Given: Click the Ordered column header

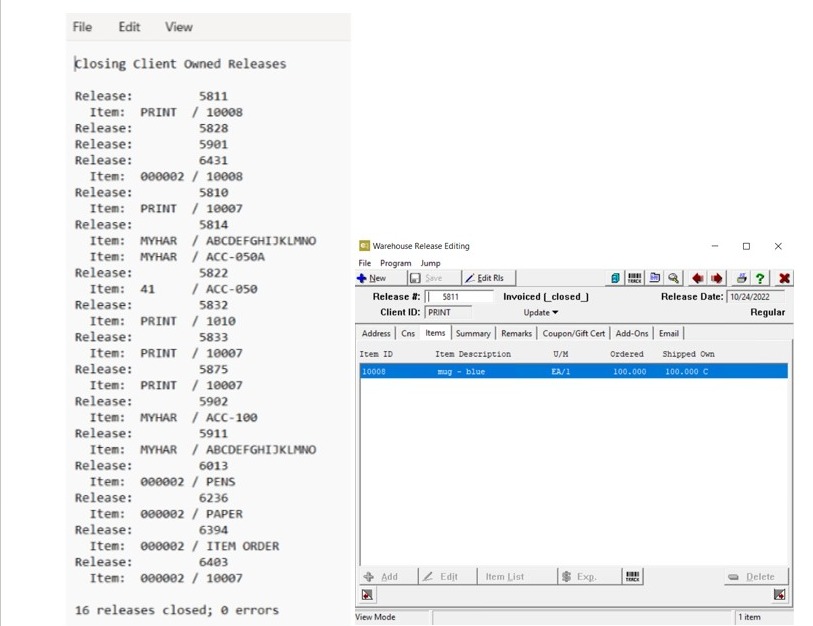Looking at the screenshot, I should click(626, 354).
